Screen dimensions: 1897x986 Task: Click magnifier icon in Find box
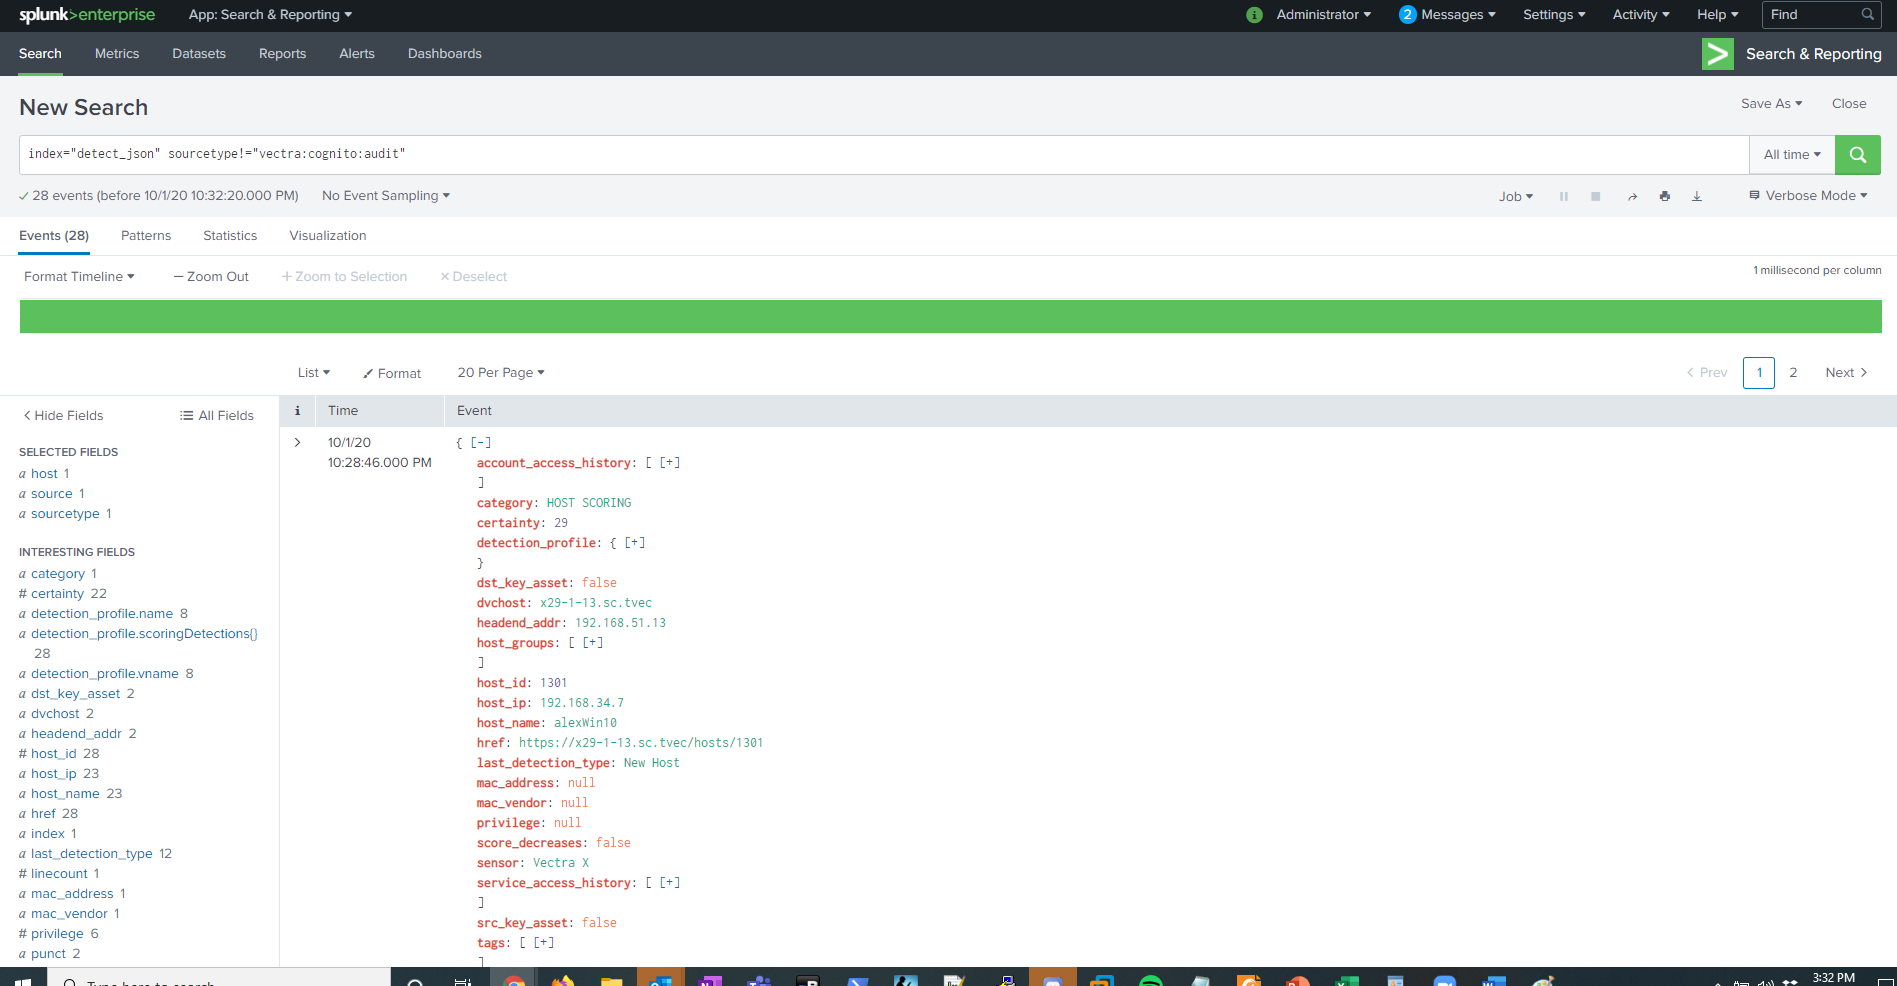1867,15
